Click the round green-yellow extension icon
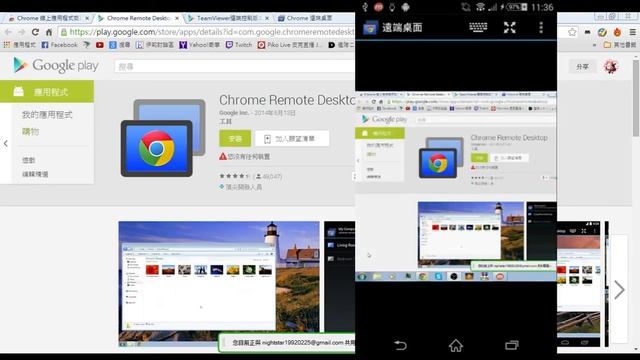 (x=602, y=32)
